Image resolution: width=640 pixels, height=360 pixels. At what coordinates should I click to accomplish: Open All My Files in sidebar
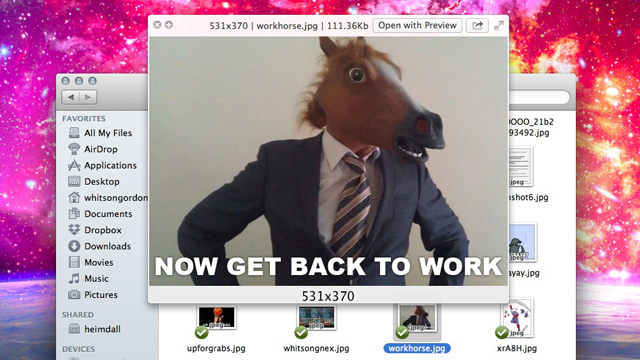point(100,133)
